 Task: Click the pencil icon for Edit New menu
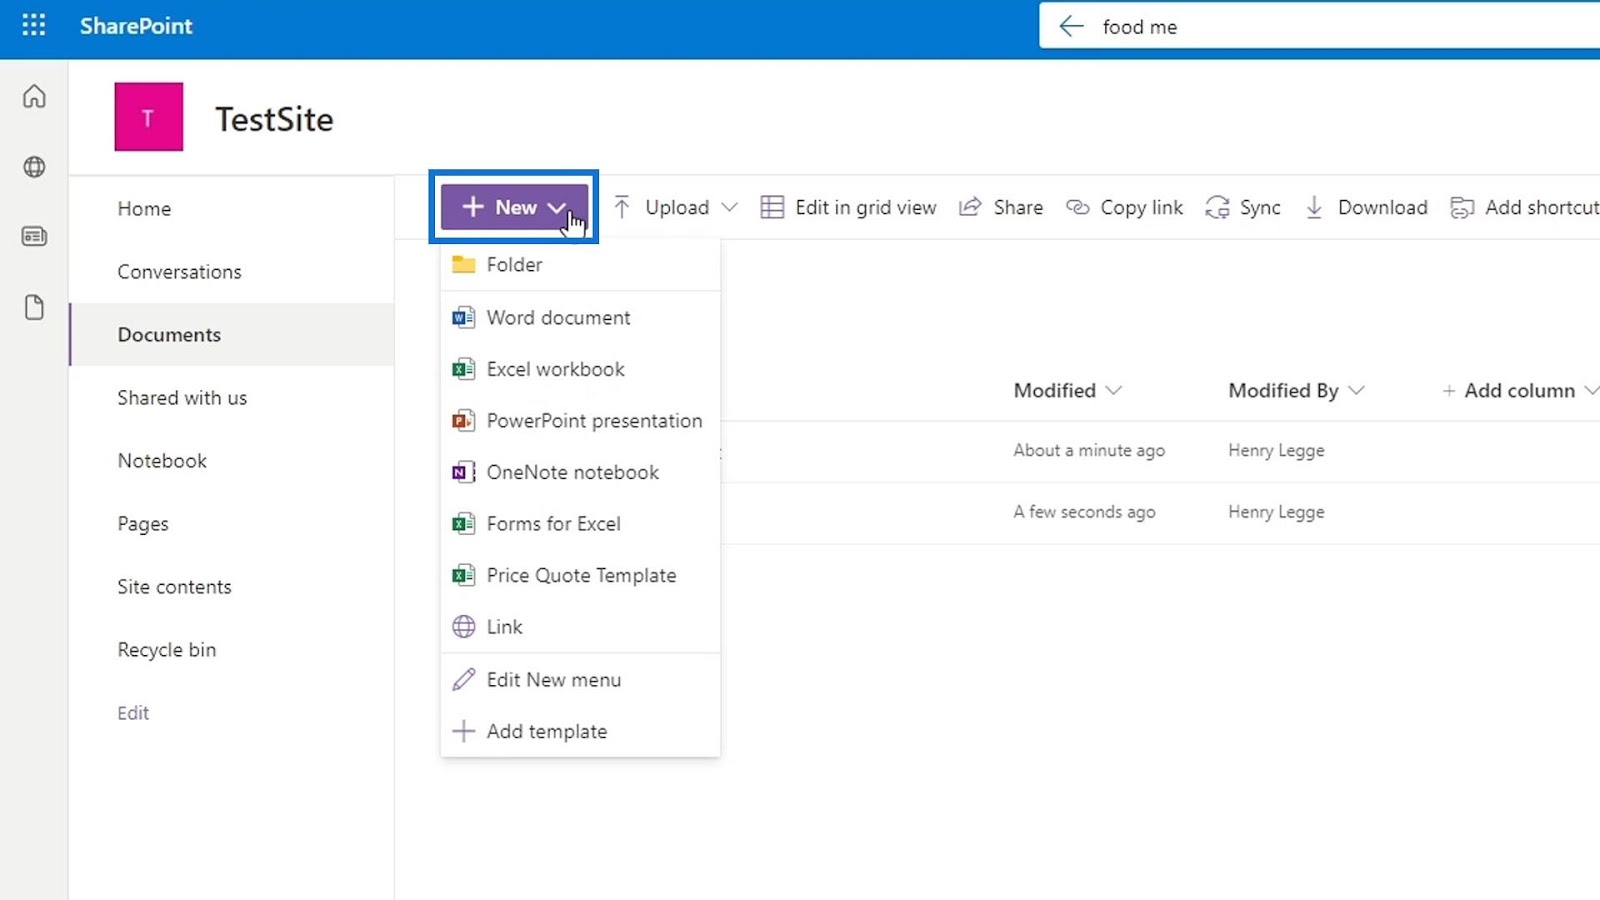pos(463,680)
